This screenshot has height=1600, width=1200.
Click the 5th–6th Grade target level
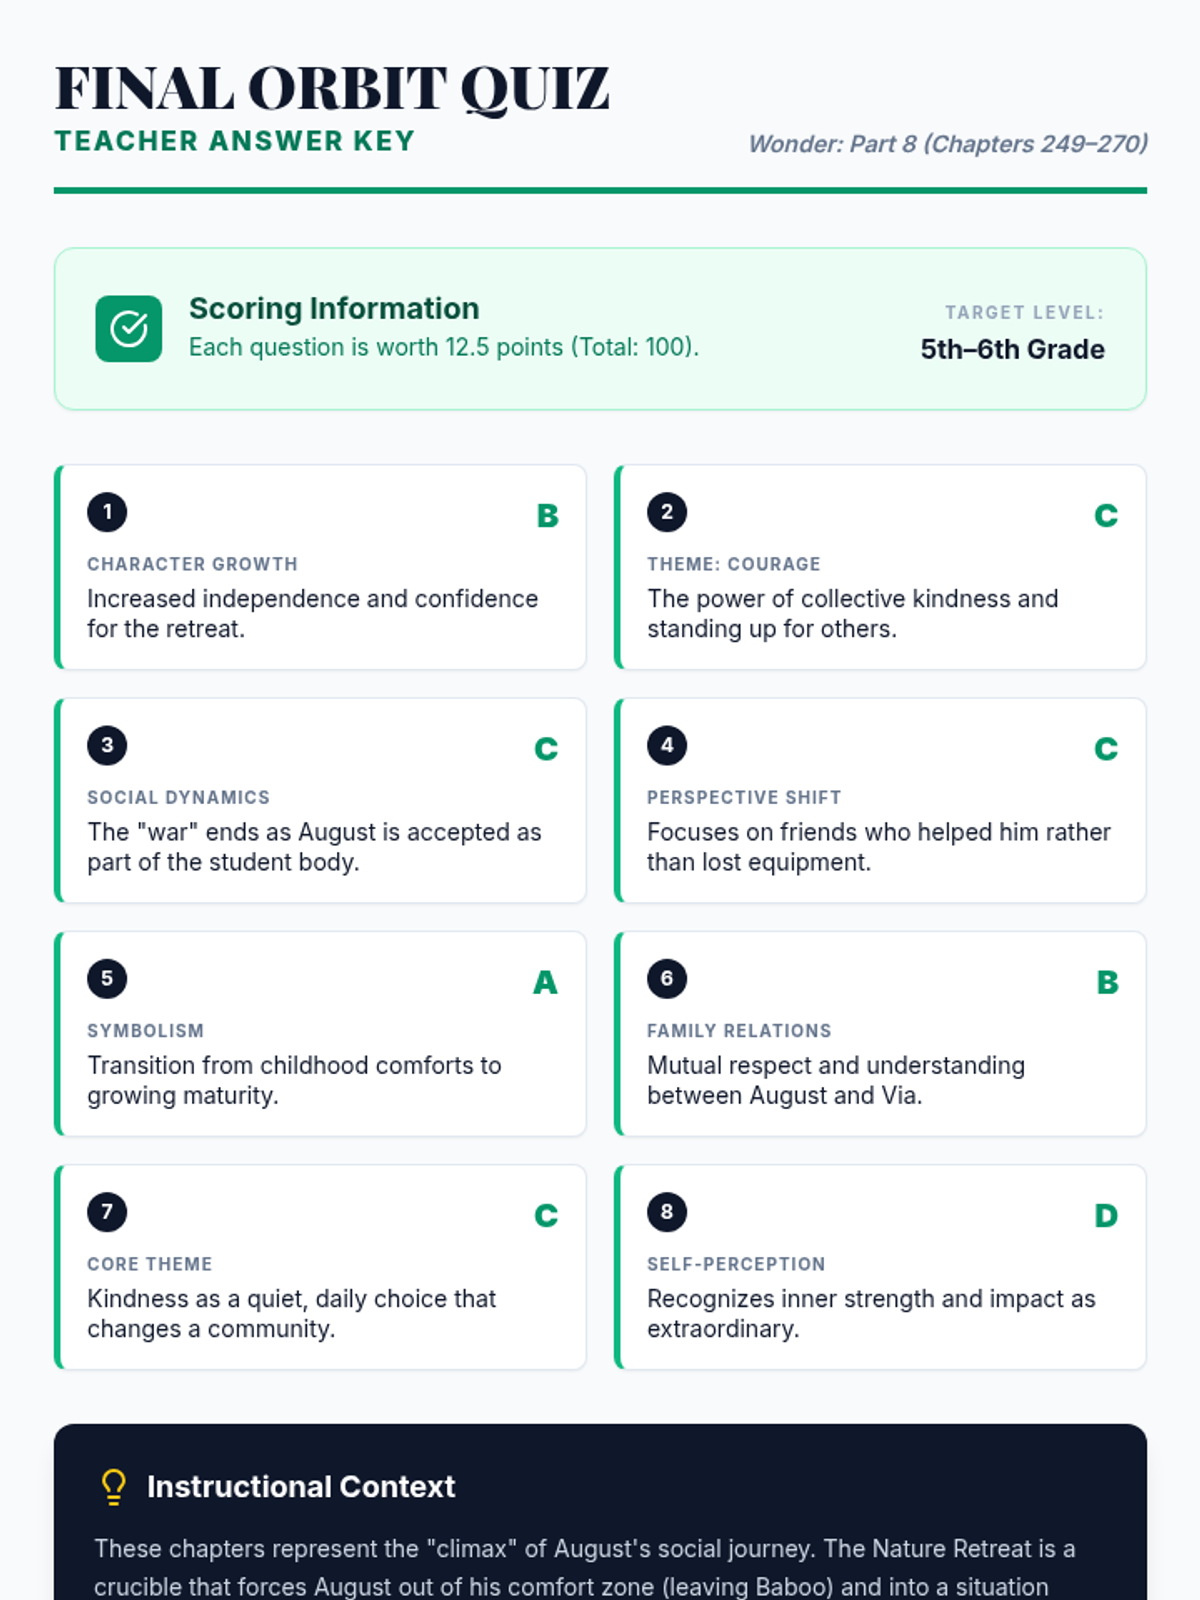[1012, 349]
